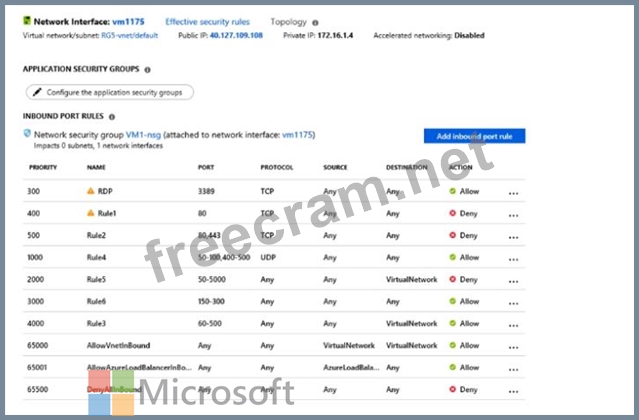
Task: Open the Topology info icon
Action: click(x=315, y=23)
